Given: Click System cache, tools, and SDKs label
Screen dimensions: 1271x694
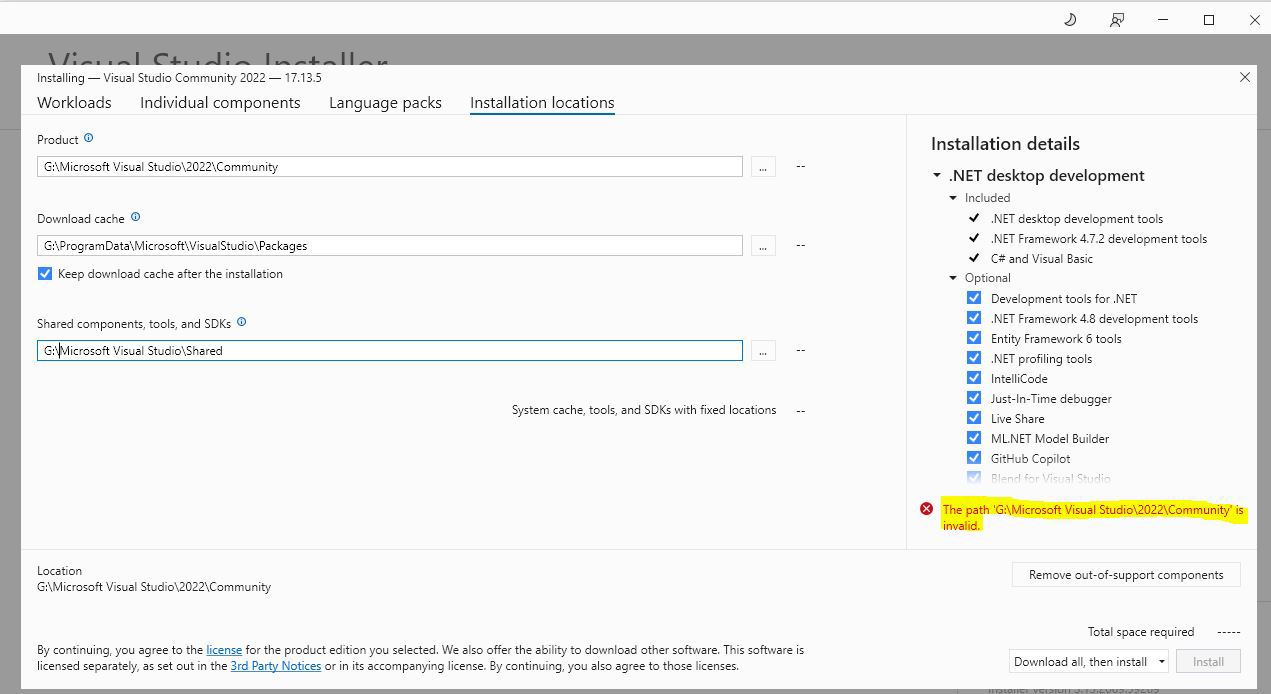Looking at the screenshot, I should (x=644, y=410).
